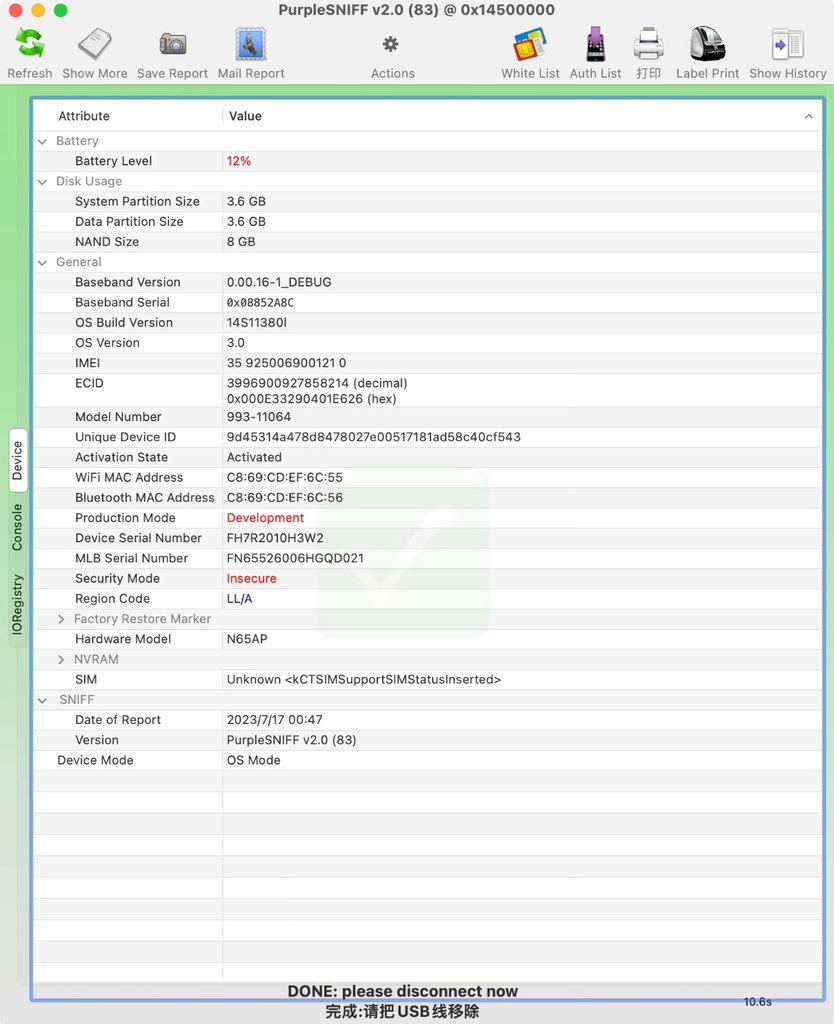Click the Attribute column header
Viewport: 834px width, 1024px height.
click(x=84, y=116)
